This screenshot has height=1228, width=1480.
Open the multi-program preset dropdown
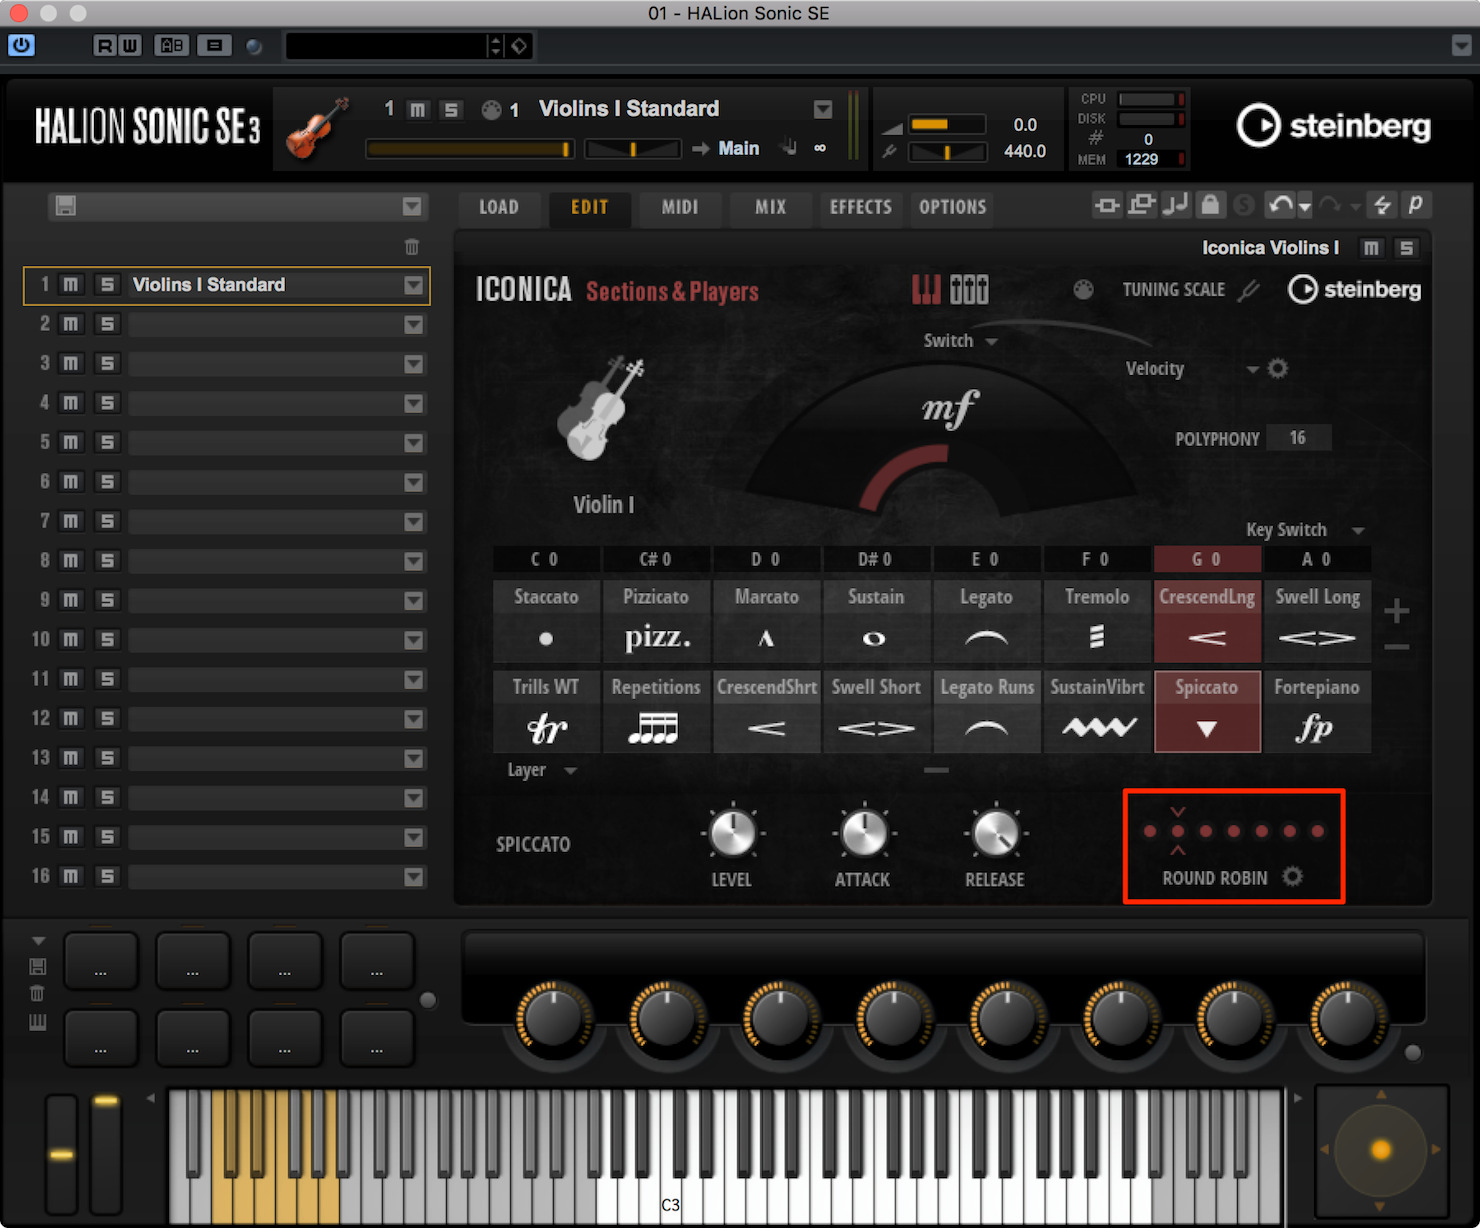(411, 206)
